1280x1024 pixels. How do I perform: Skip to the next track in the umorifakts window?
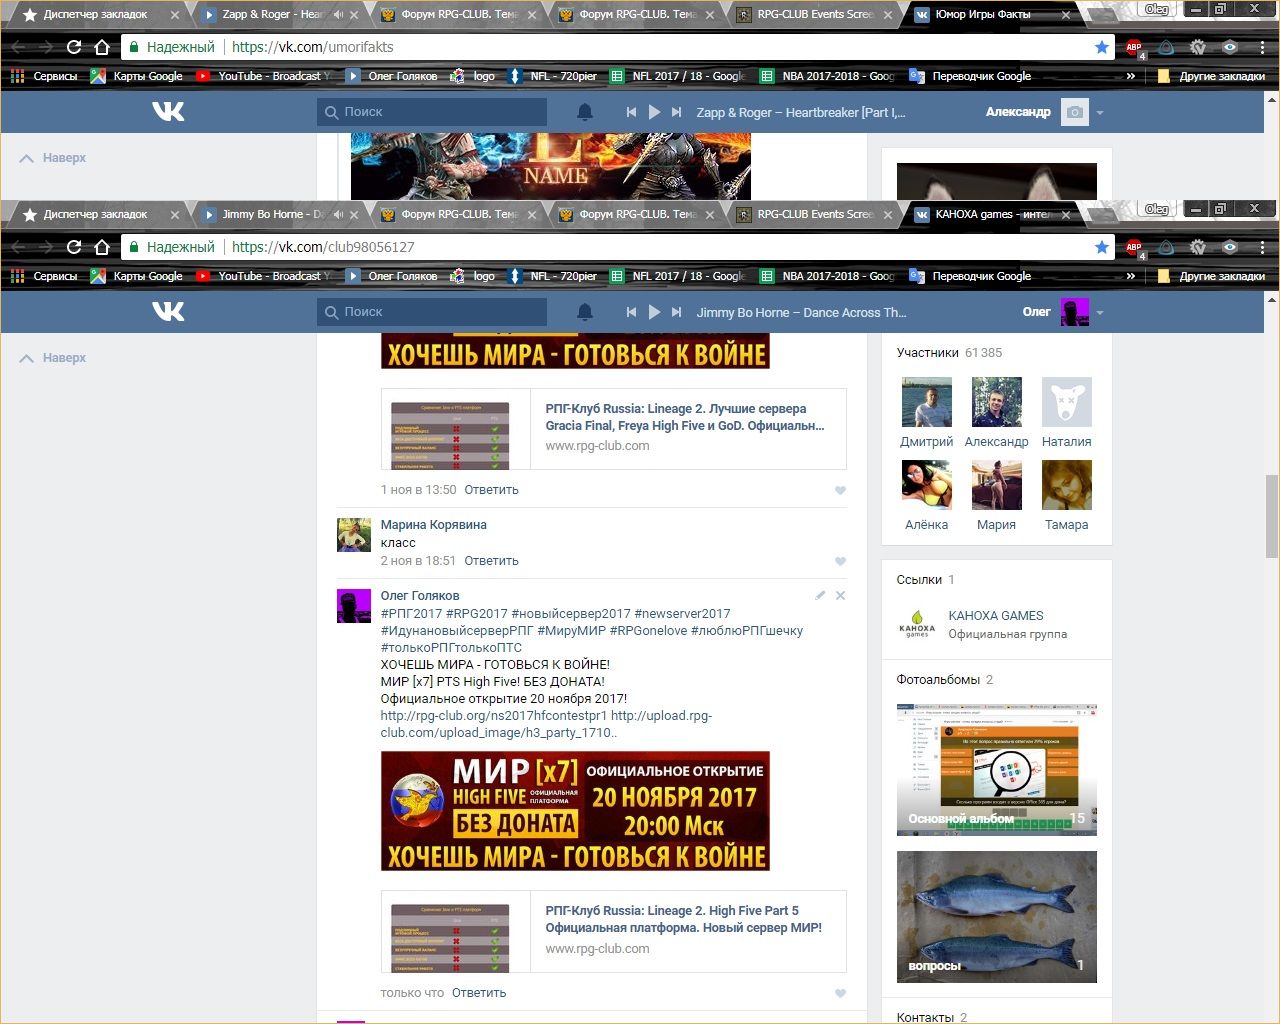point(677,112)
